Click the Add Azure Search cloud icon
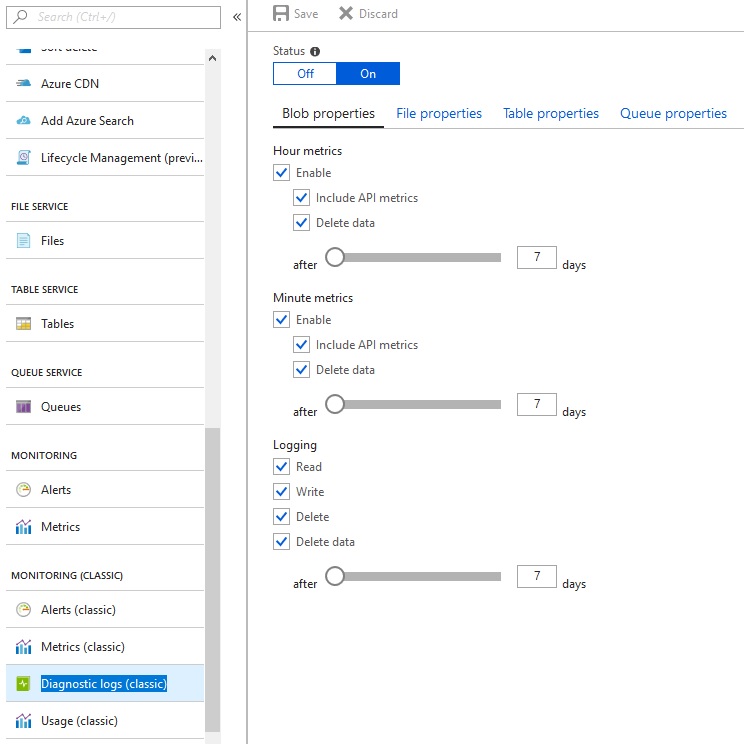The height and width of the screenshot is (744, 744). coord(23,121)
